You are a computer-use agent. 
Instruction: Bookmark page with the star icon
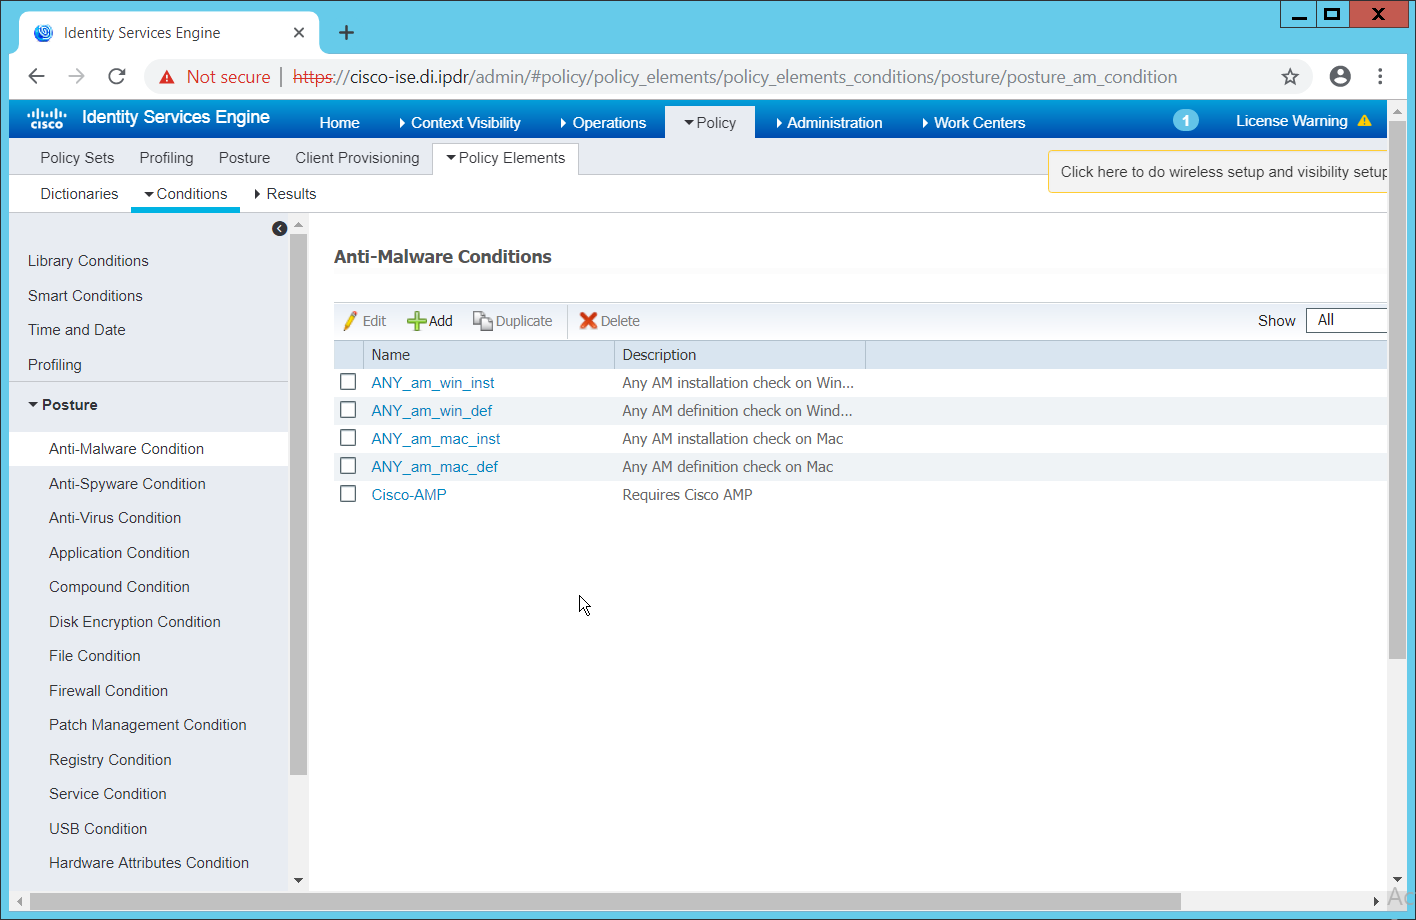click(1290, 77)
